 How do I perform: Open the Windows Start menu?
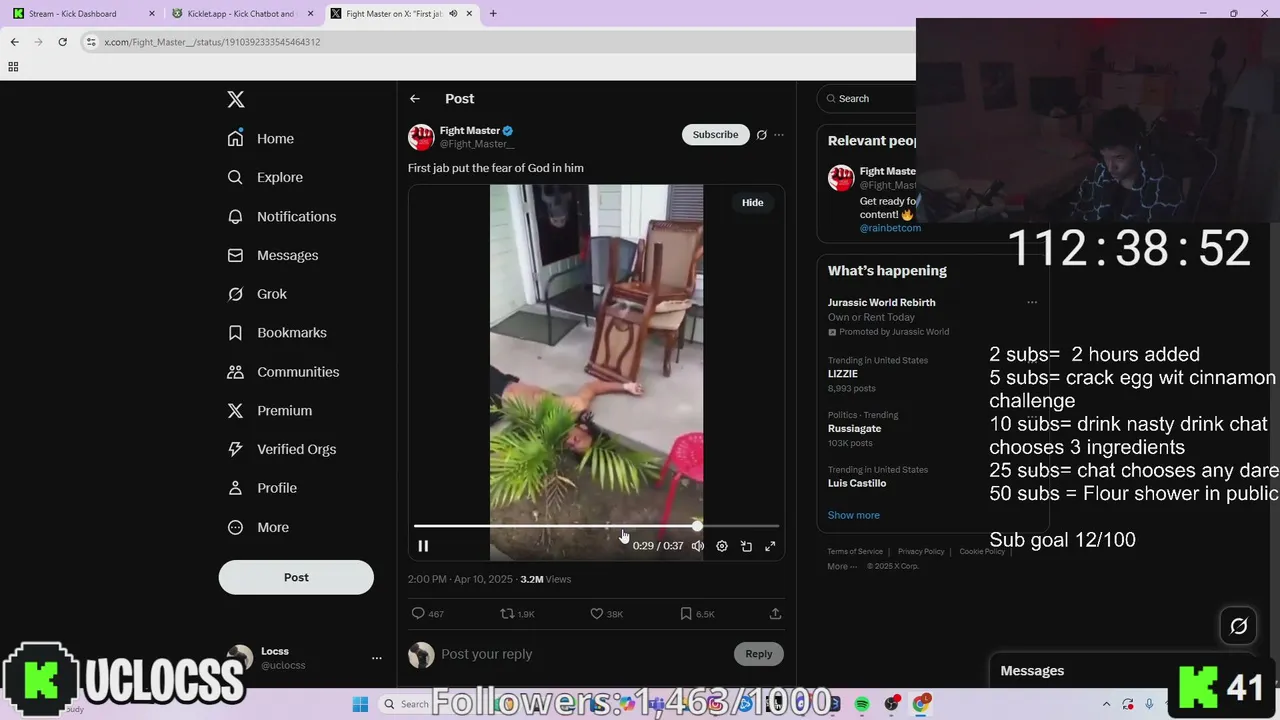pos(360,704)
